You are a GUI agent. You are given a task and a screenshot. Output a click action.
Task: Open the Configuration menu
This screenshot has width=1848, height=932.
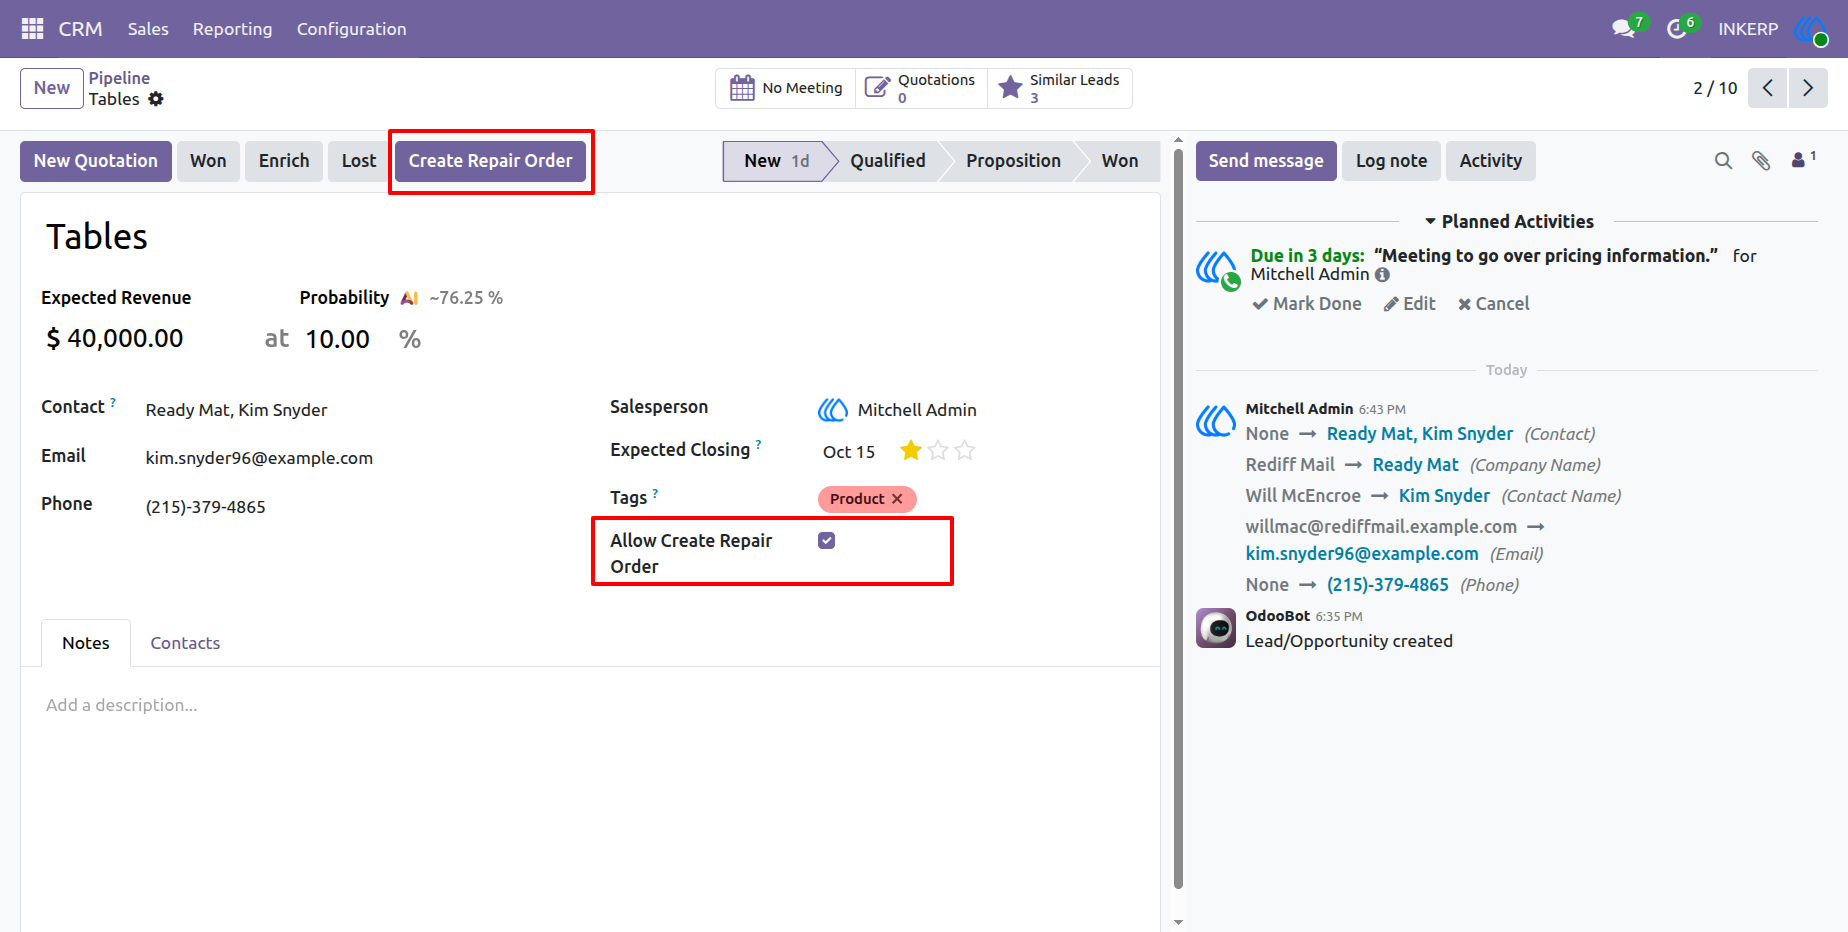(x=351, y=29)
